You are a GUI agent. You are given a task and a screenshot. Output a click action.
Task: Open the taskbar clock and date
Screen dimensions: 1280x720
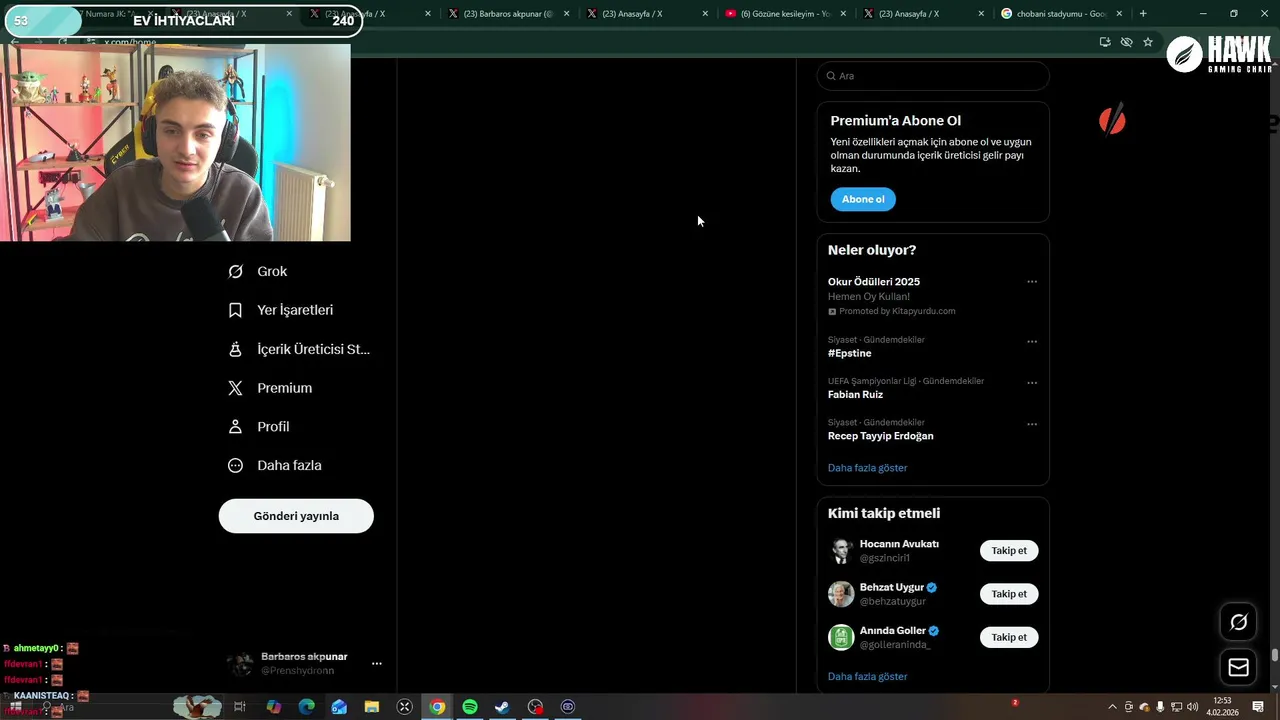pyautogui.click(x=1222, y=707)
